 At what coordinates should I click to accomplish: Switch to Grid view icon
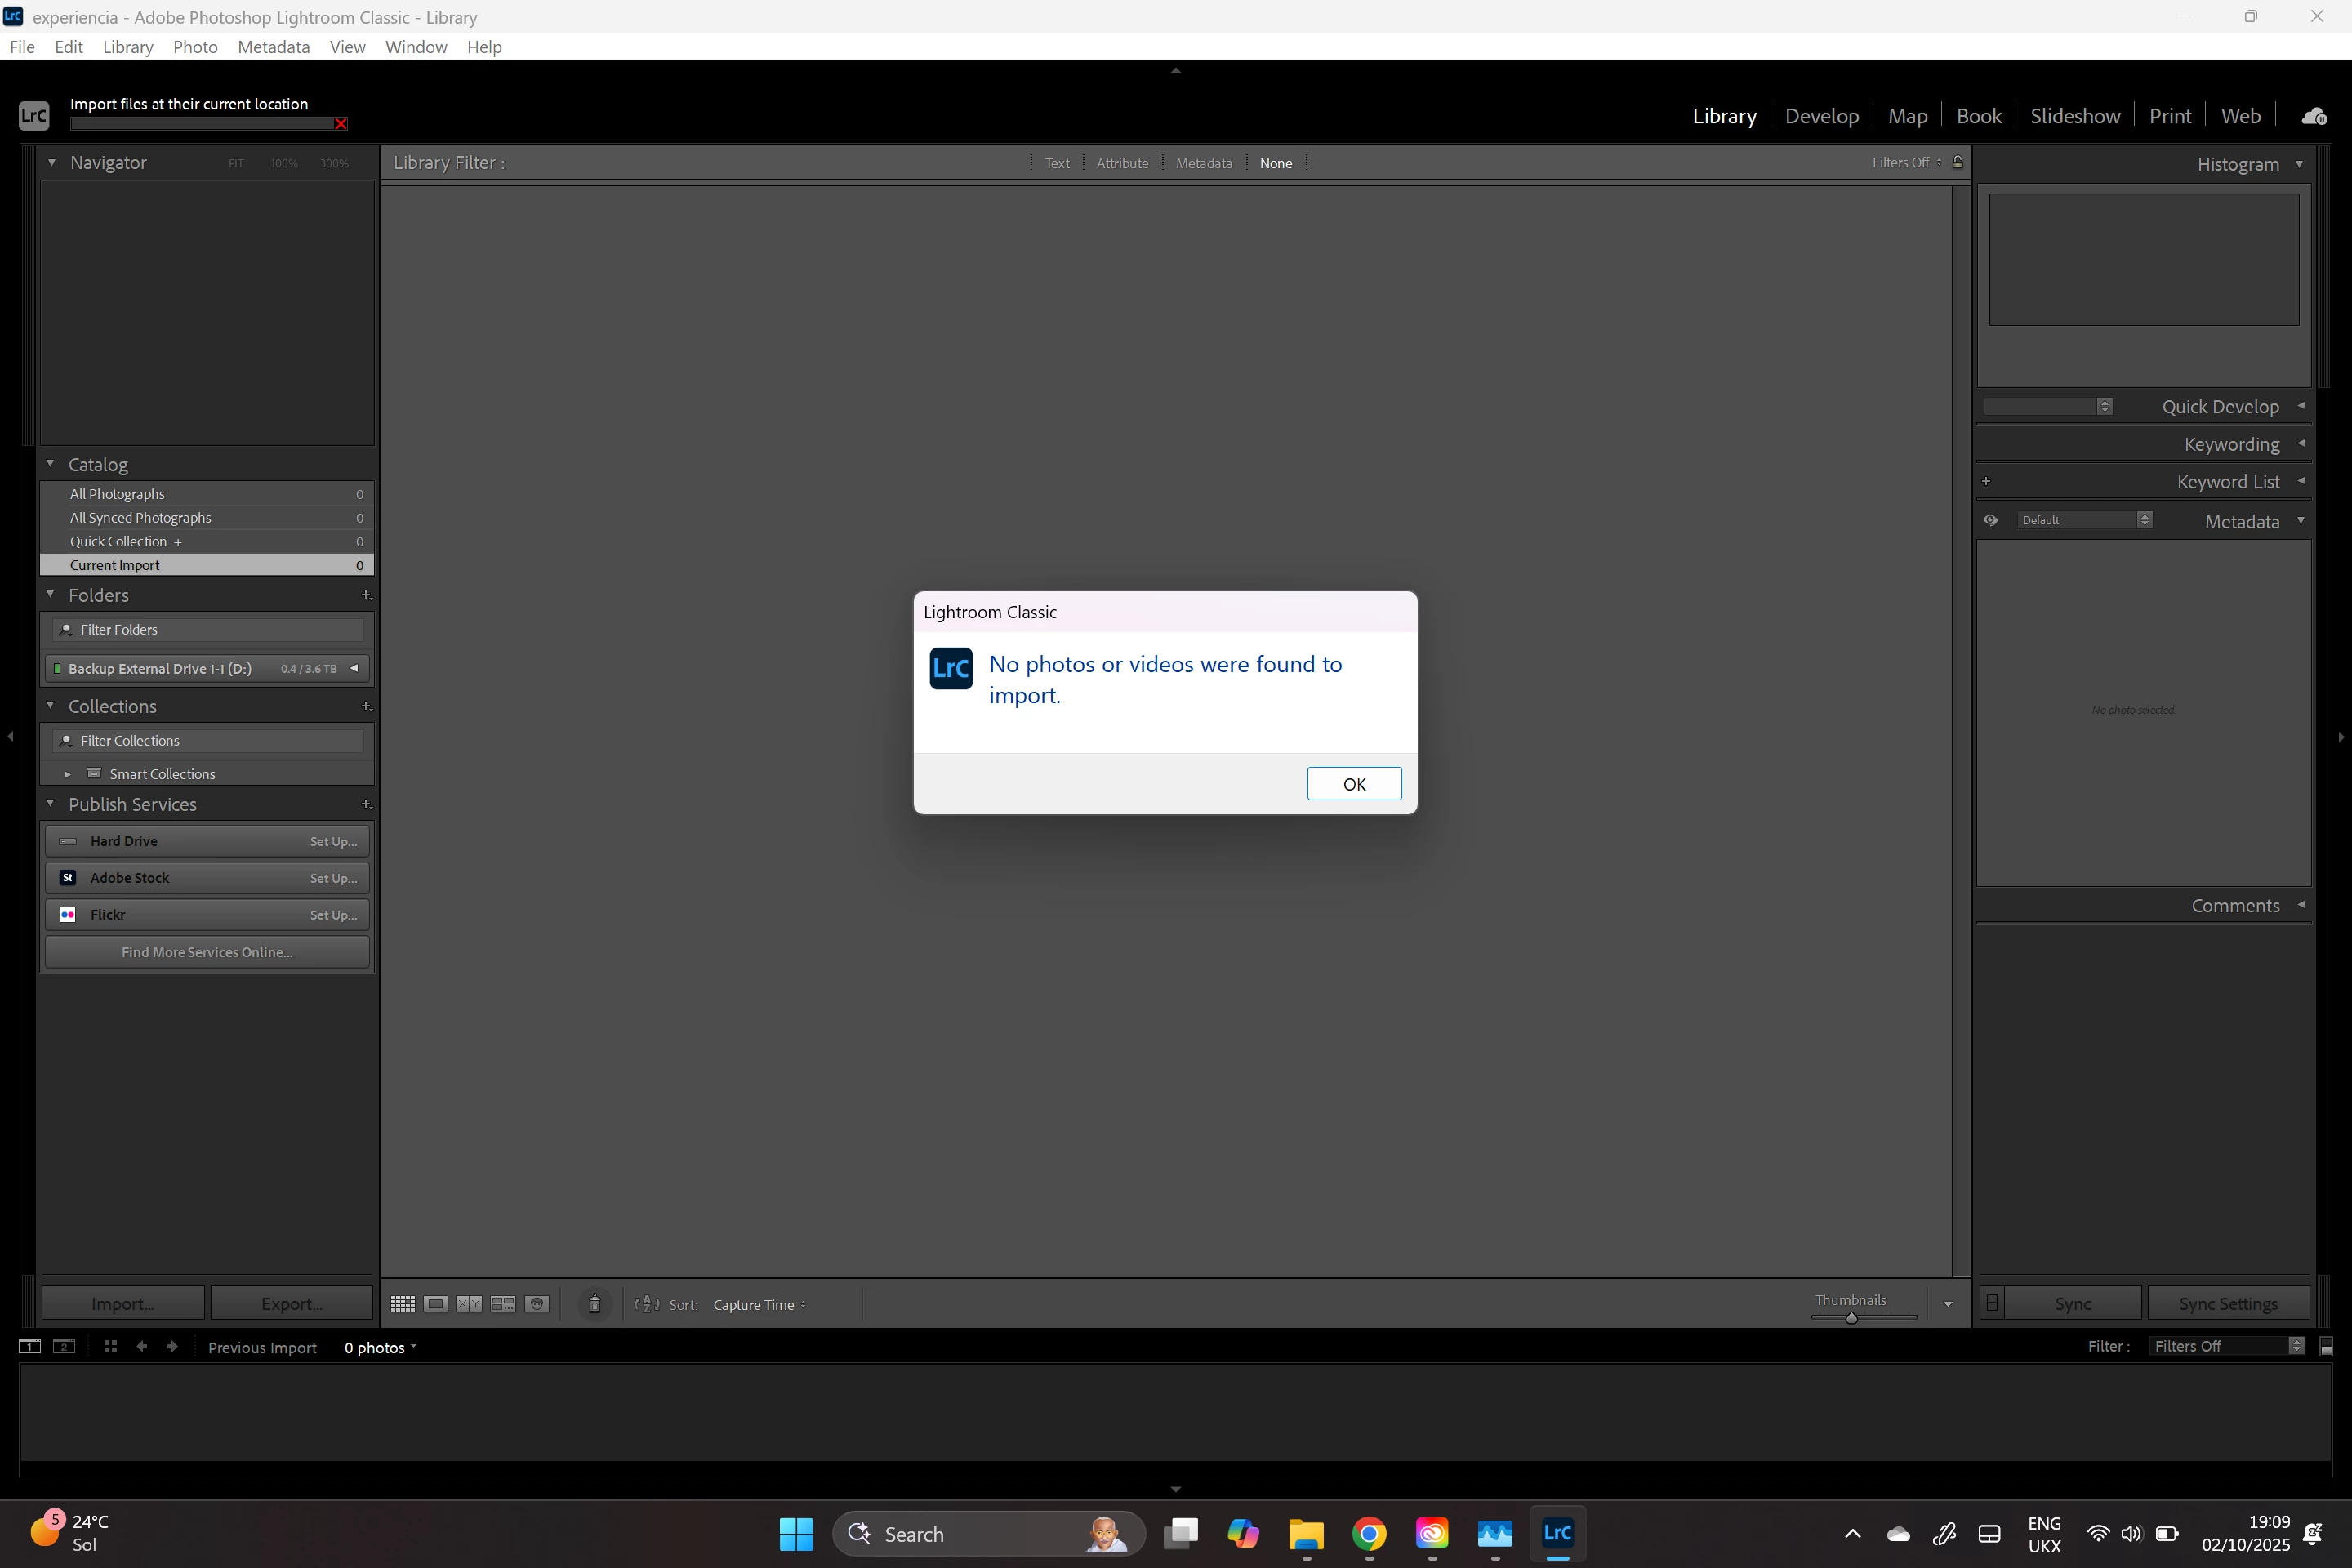403,1304
